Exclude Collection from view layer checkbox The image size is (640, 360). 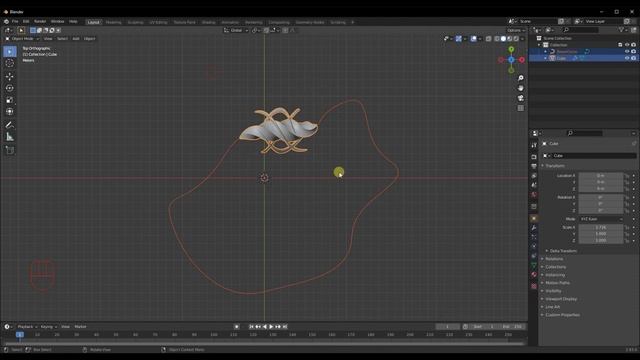pos(620,45)
